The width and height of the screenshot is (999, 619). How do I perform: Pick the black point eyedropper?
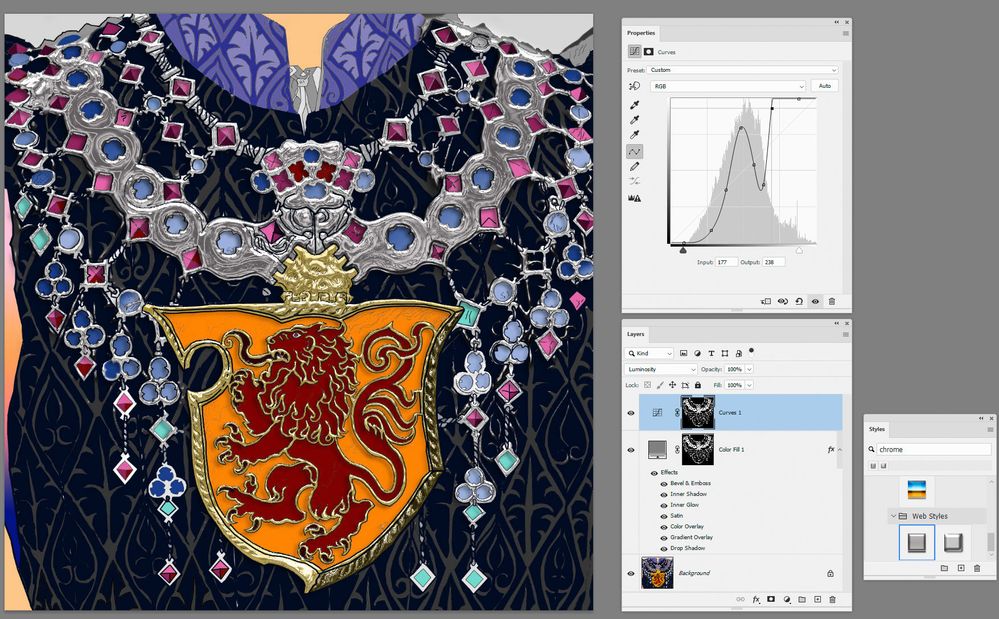634,104
